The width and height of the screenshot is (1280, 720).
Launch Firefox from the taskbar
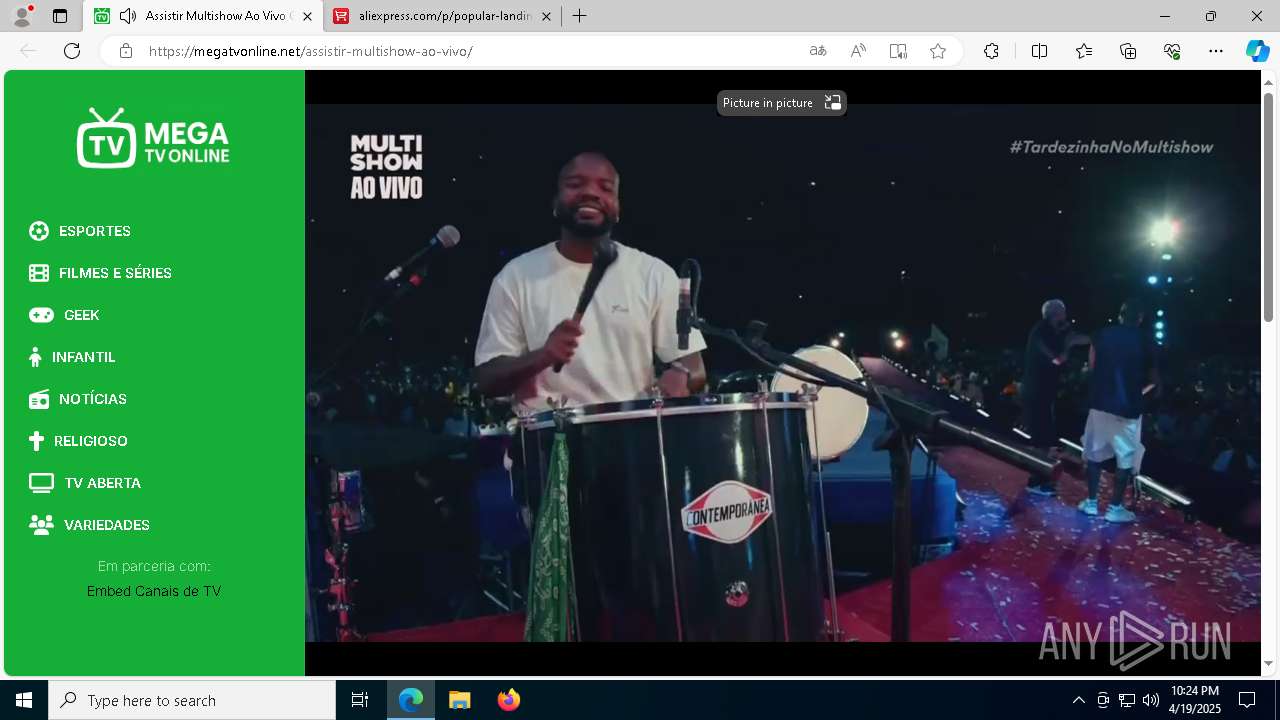(508, 700)
